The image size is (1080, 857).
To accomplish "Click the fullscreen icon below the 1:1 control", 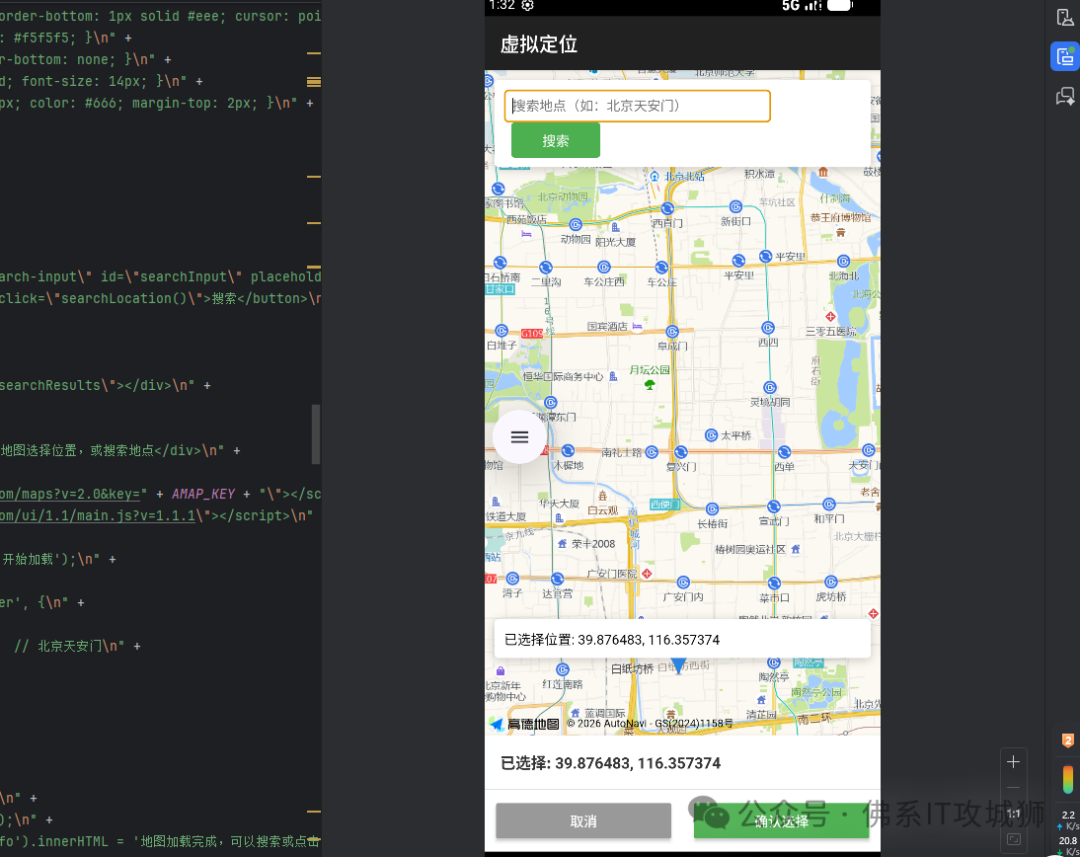I will [x=1013, y=839].
